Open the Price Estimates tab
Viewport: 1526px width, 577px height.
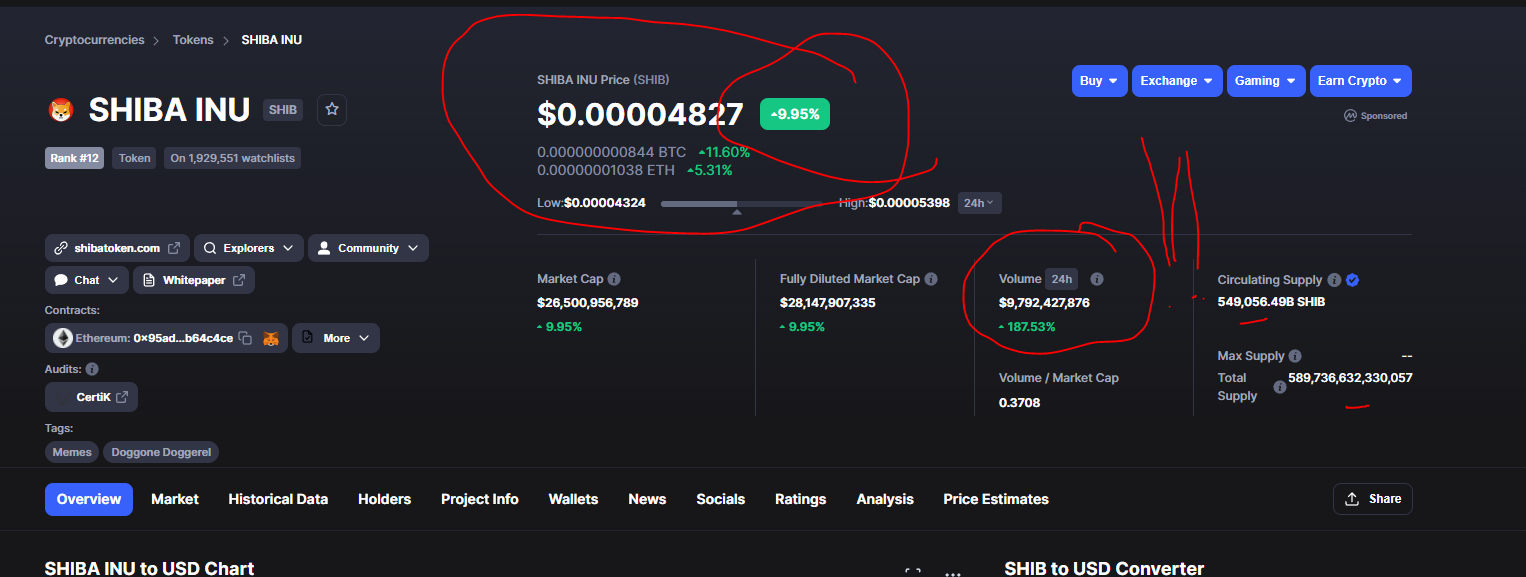point(996,499)
